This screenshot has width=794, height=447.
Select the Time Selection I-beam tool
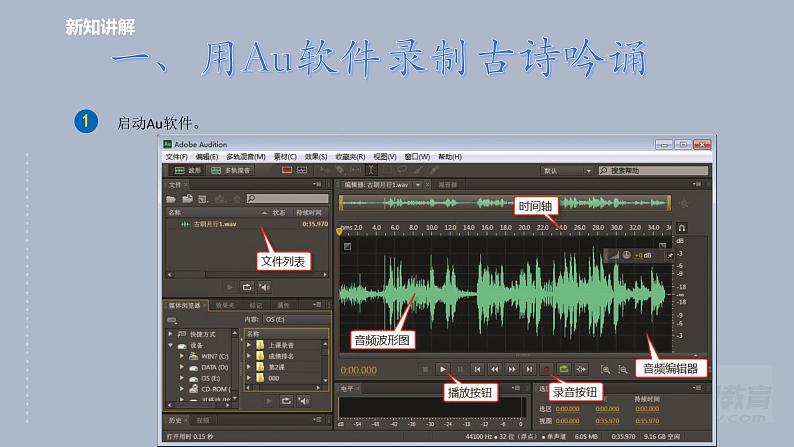click(371, 170)
